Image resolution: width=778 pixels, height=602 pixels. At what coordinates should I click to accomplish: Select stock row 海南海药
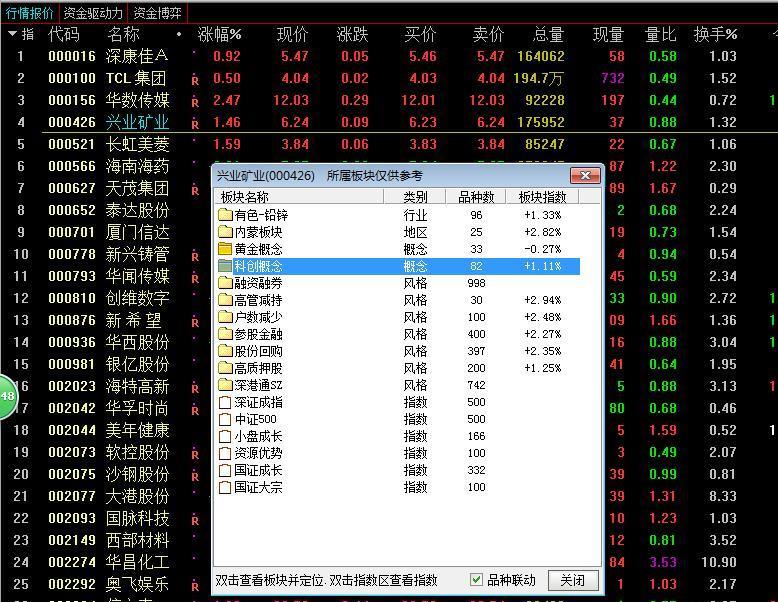[x=137, y=166]
